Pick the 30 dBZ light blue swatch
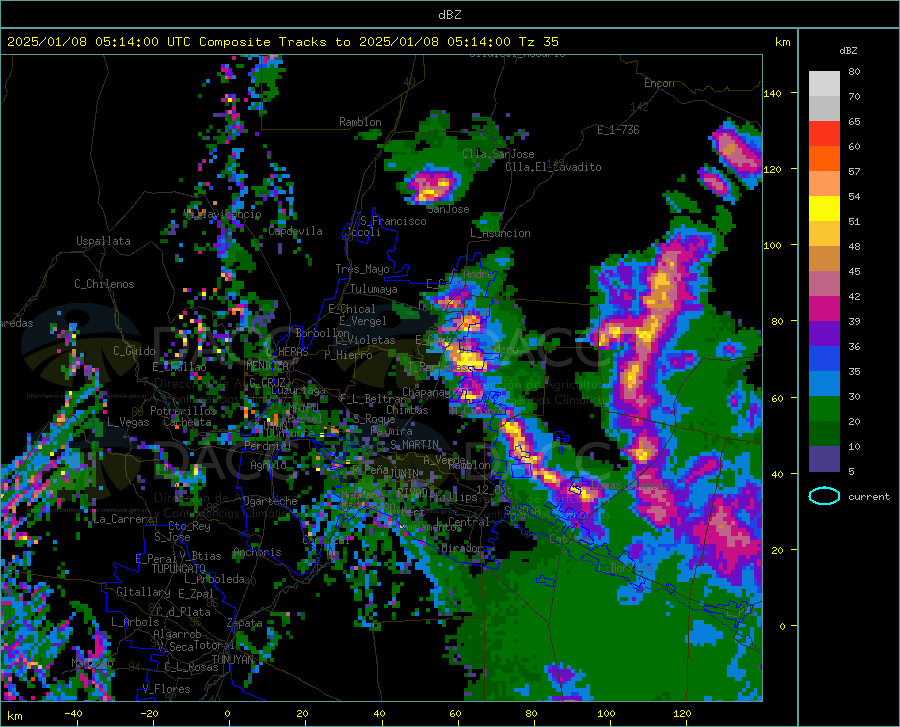 824,384
